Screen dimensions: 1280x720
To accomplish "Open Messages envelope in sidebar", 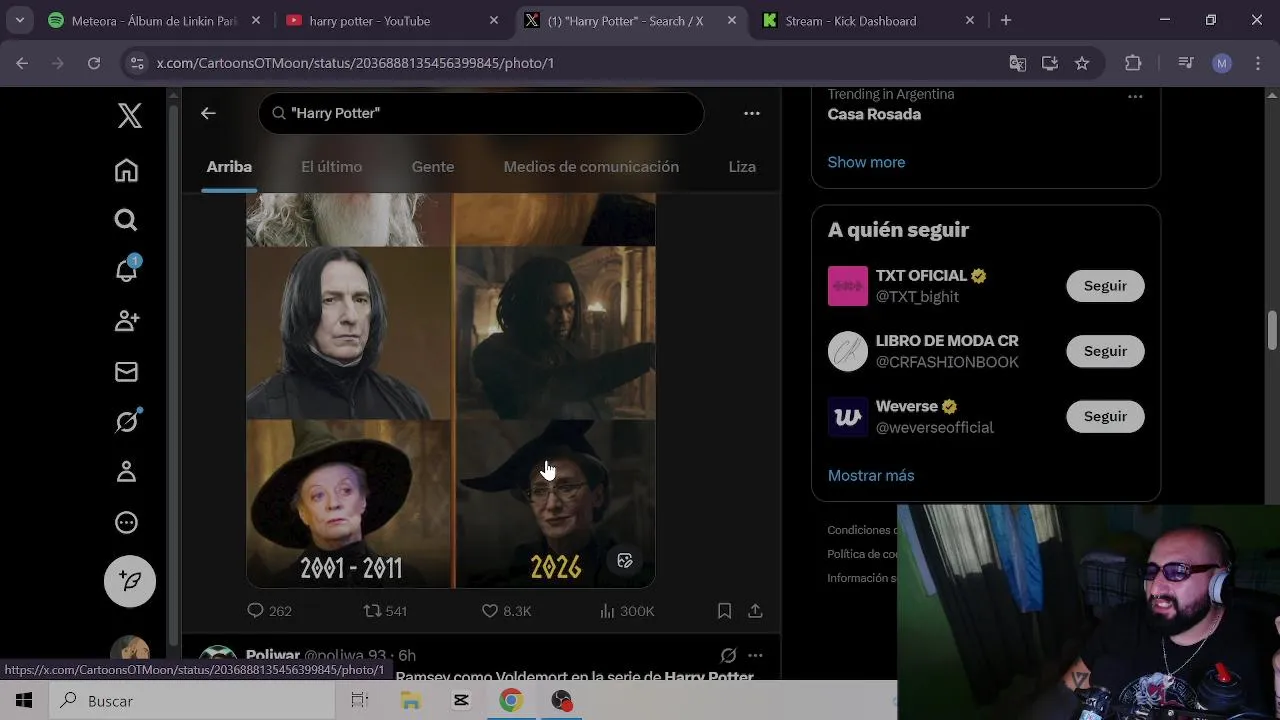I will 126,371.
